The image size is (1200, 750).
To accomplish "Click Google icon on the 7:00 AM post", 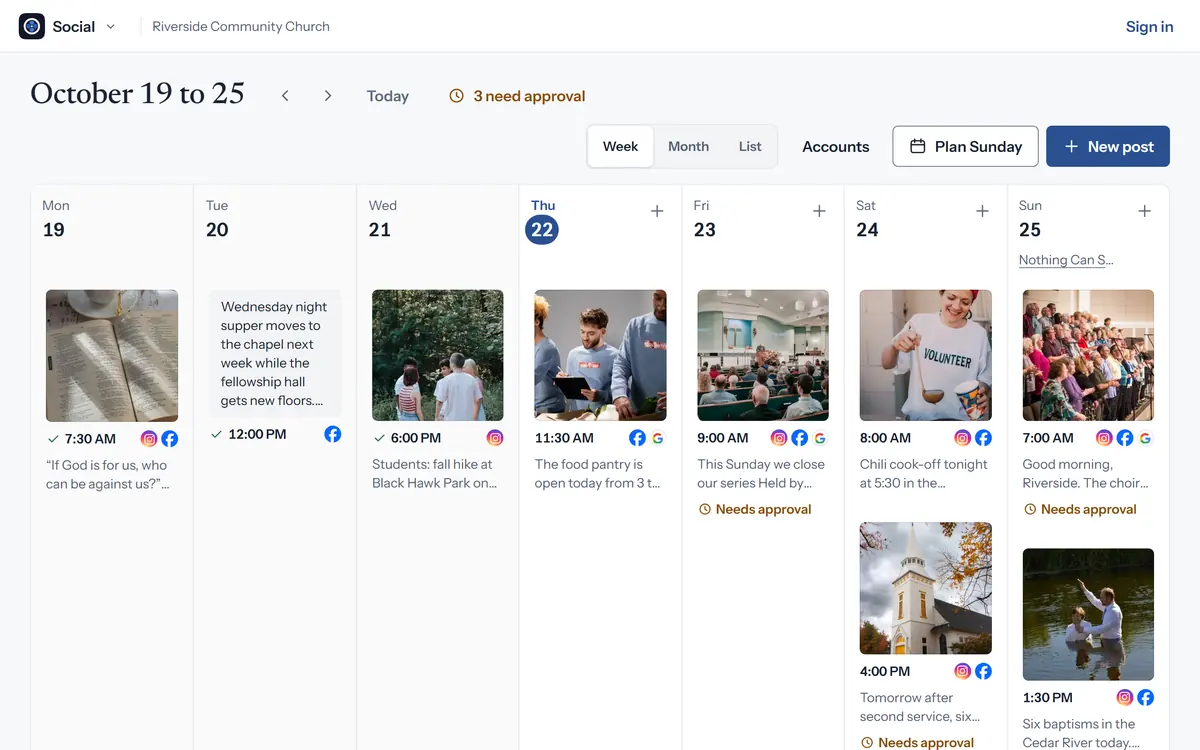I will click(x=1146, y=438).
